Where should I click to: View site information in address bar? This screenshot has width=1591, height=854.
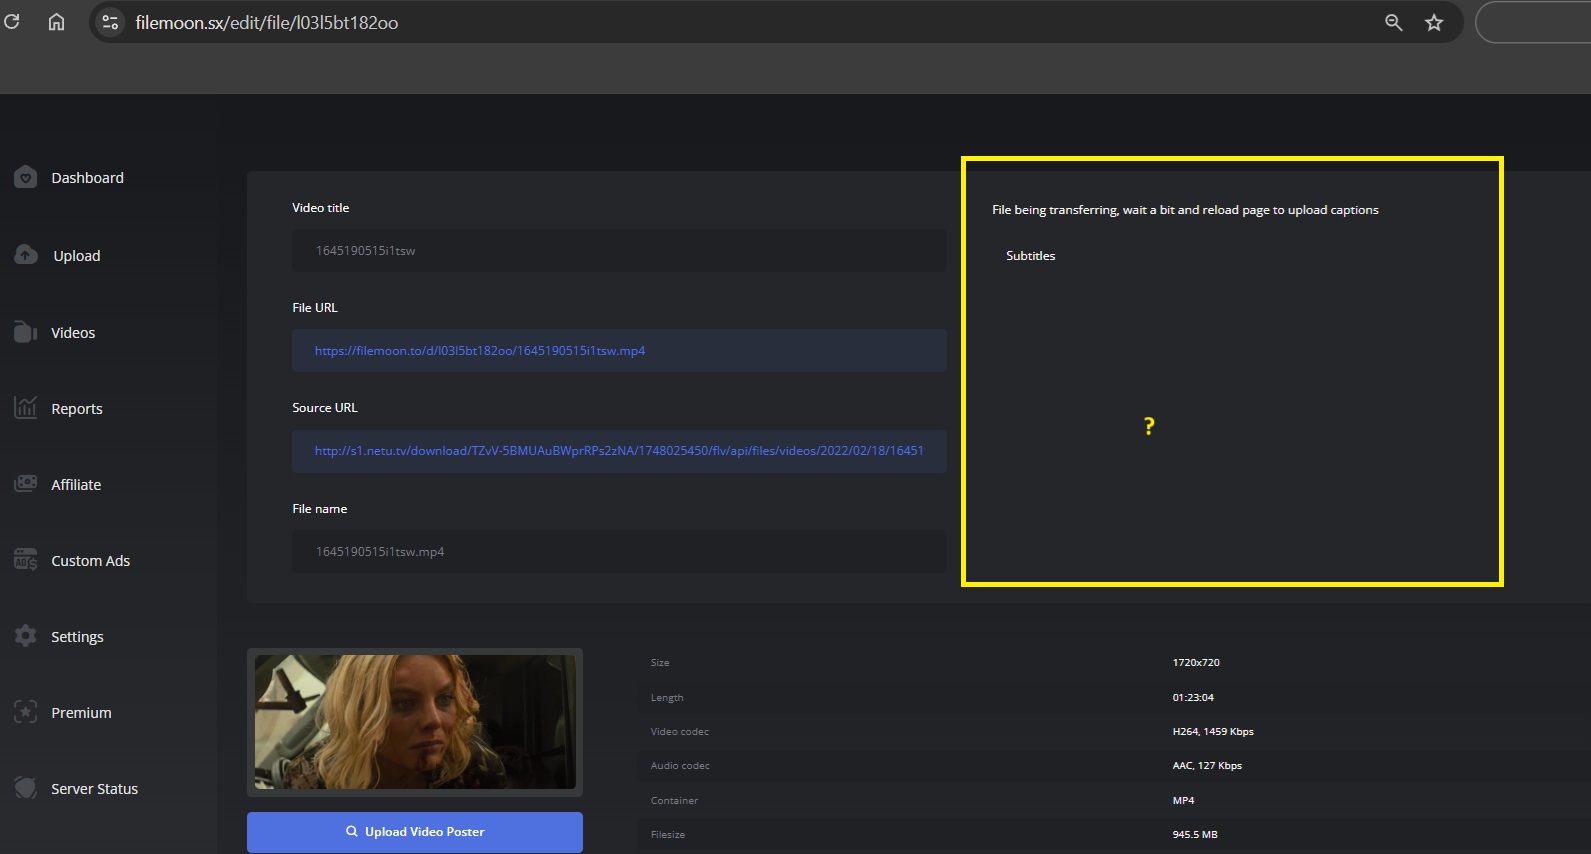point(110,22)
